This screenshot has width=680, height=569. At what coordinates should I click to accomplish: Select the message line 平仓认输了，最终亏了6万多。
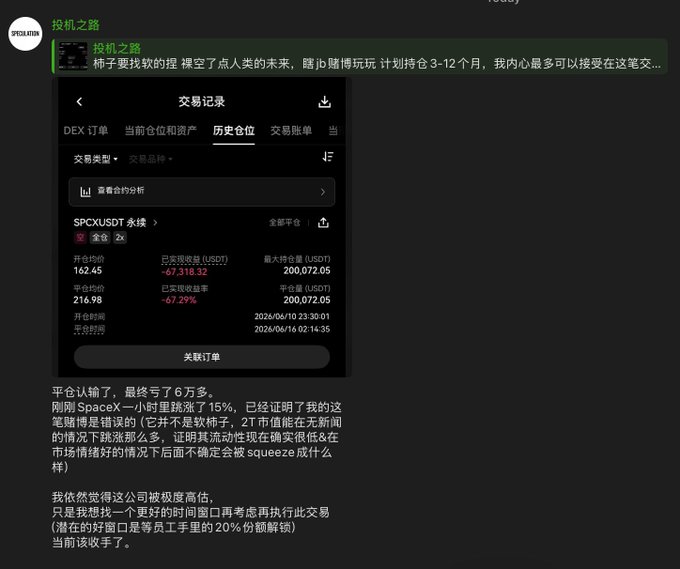click(x=133, y=392)
